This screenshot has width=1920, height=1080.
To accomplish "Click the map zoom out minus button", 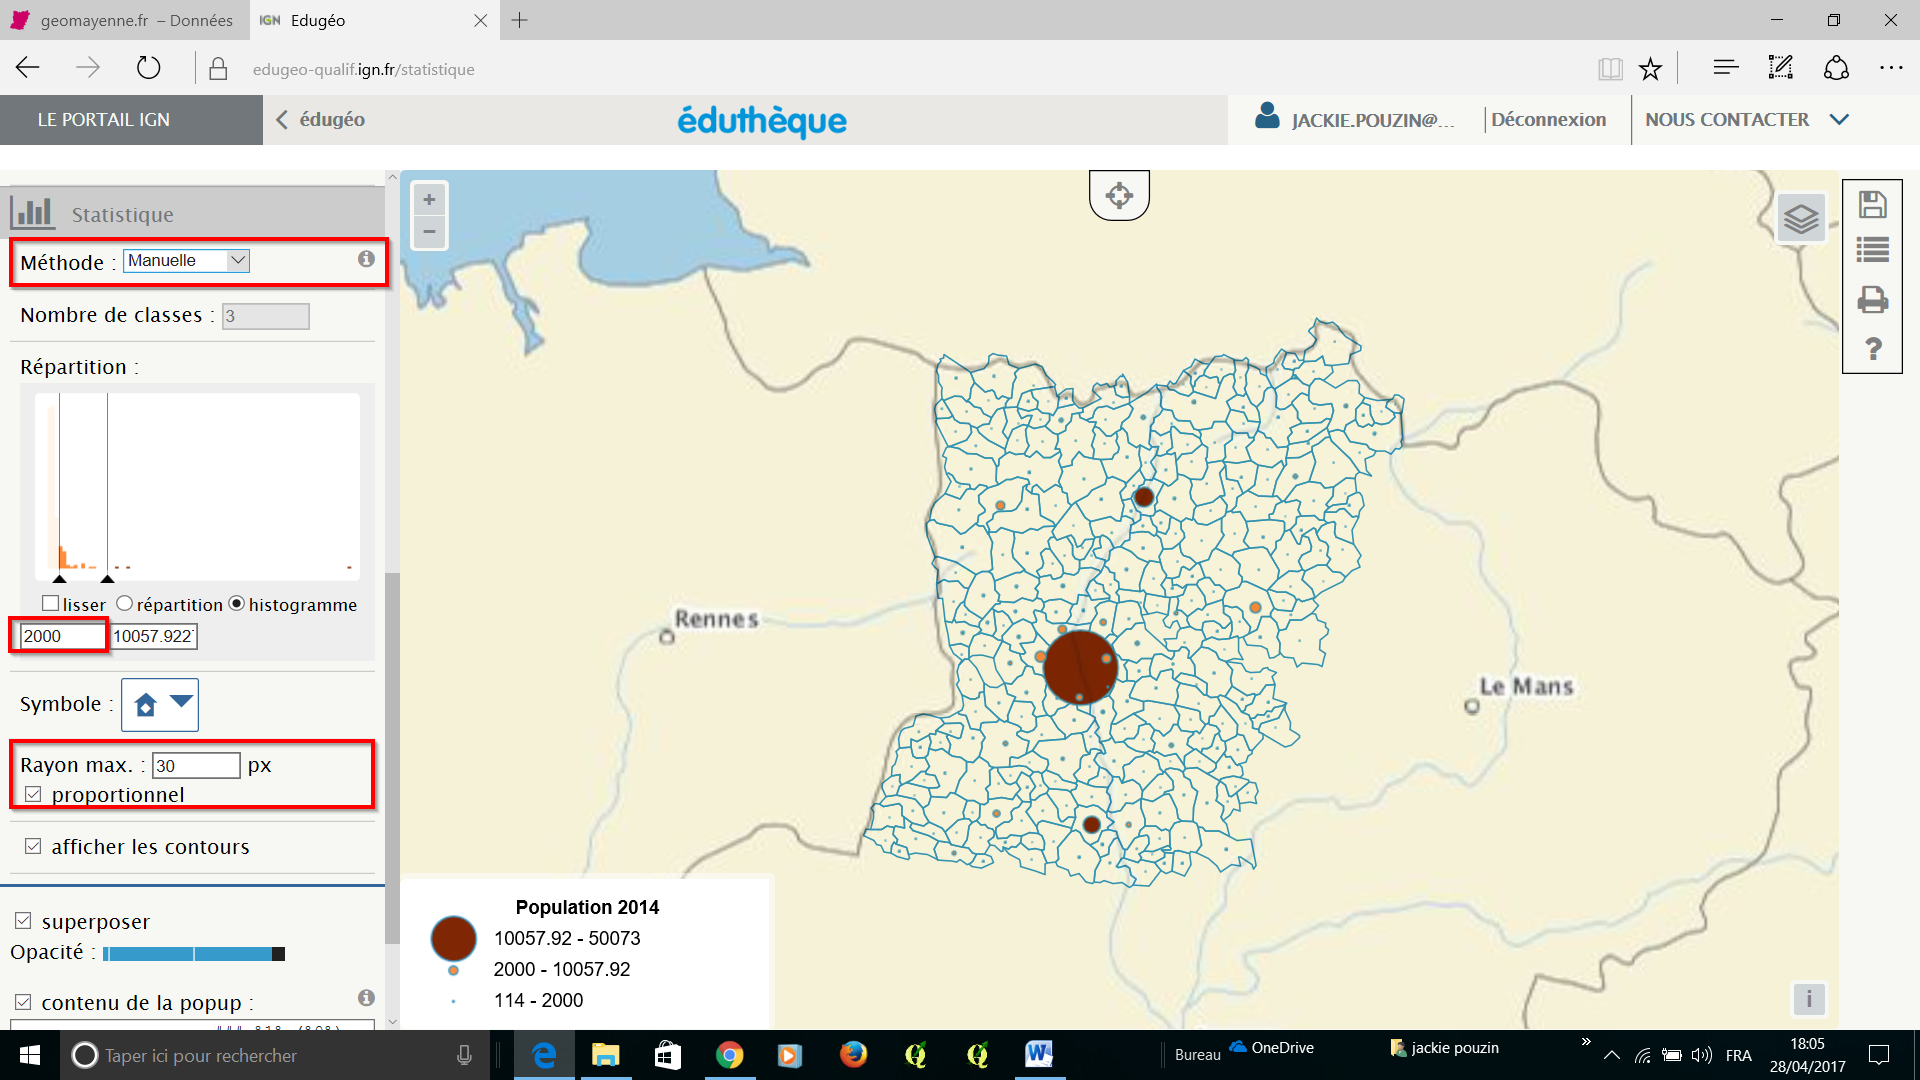I will 429,232.
